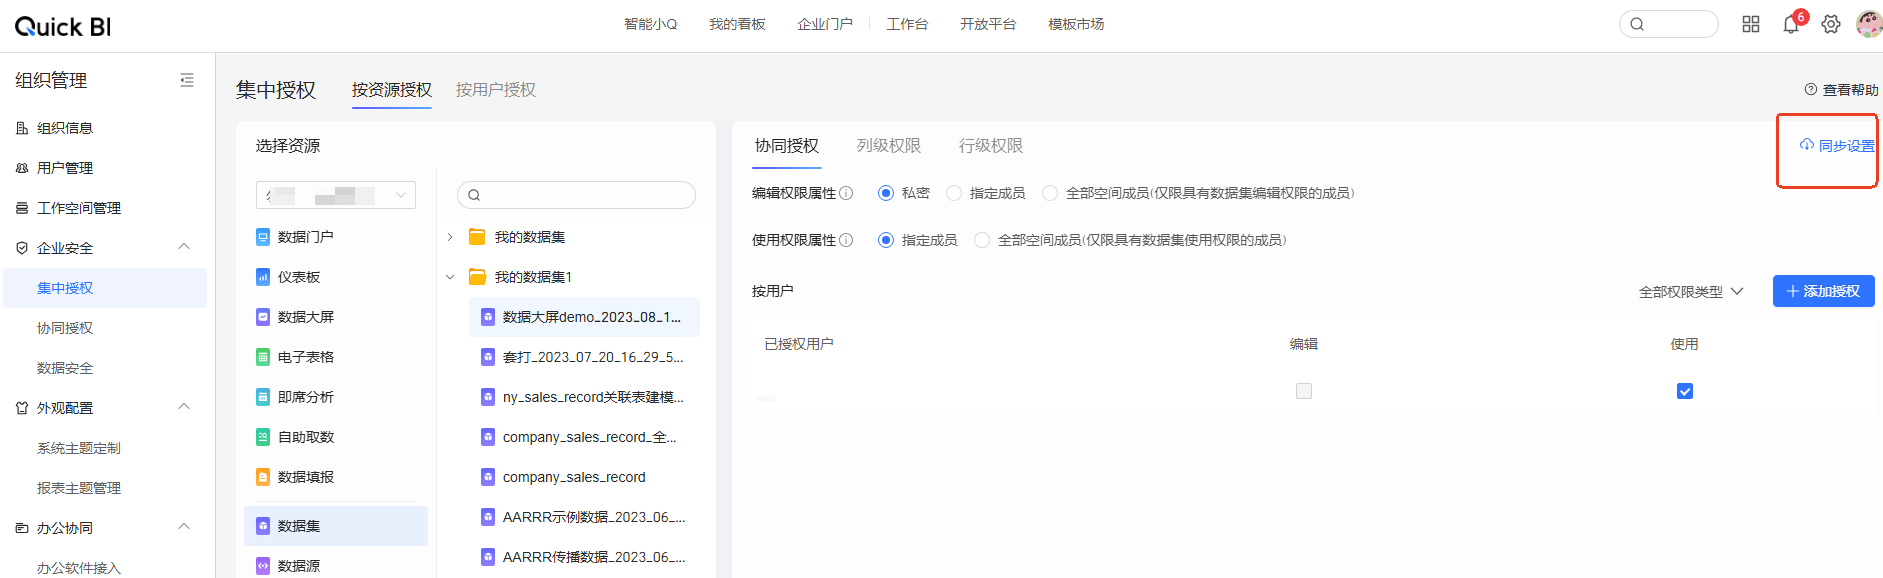1883x578 pixels.
Task: Switch to the 按用户授权 tab
Action: click(x=495, y=90)
